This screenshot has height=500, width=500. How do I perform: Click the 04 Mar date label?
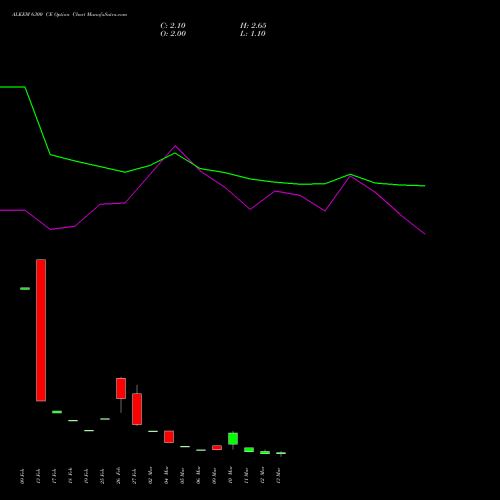click(166, 475)
